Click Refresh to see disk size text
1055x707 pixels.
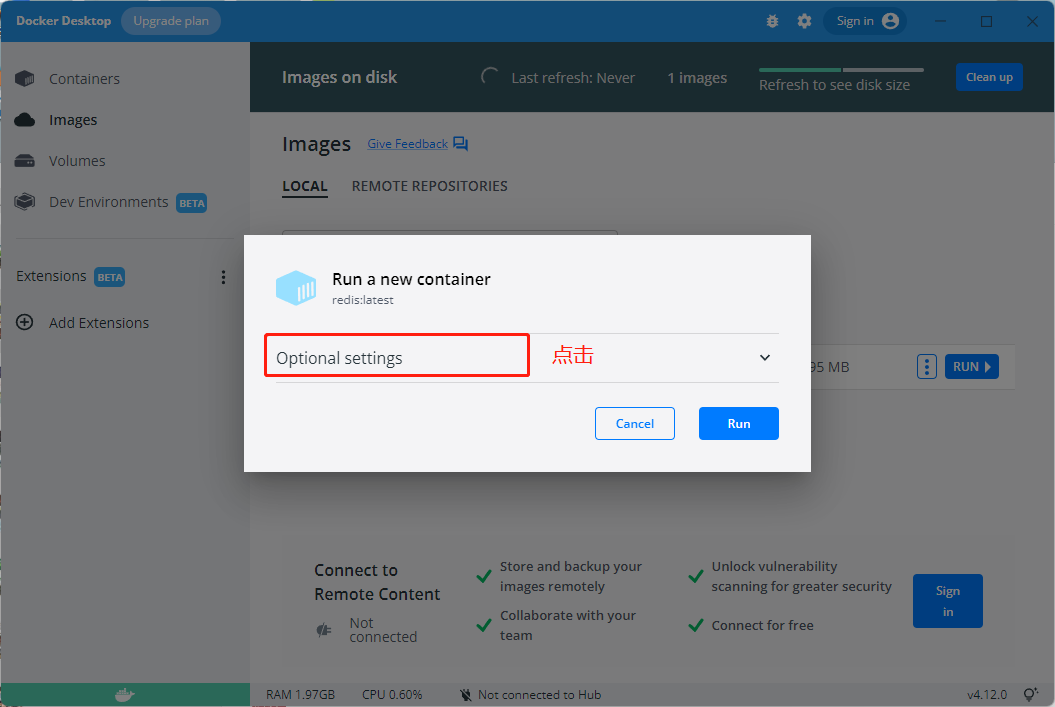tap(834, 85)
